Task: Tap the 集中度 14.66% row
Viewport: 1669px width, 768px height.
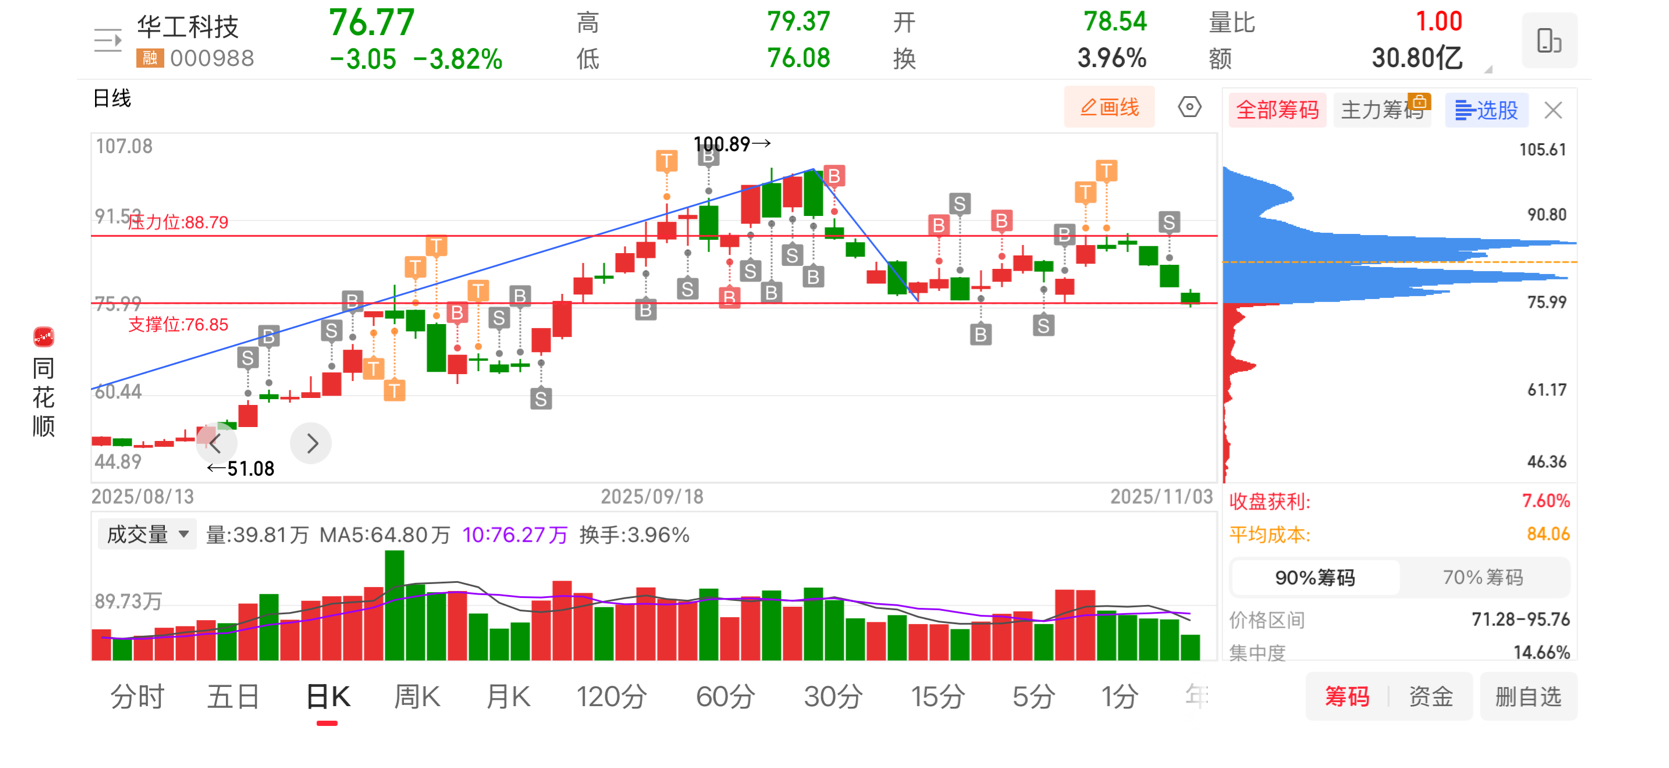Action: coord(1400,652)
